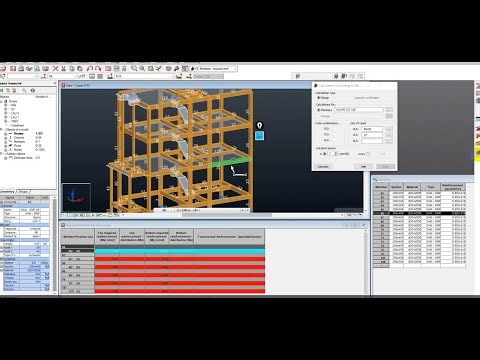Click the tables icon left of the layout dropdown
The height and width of the screenshot is (360, 480).
(185, 68)
